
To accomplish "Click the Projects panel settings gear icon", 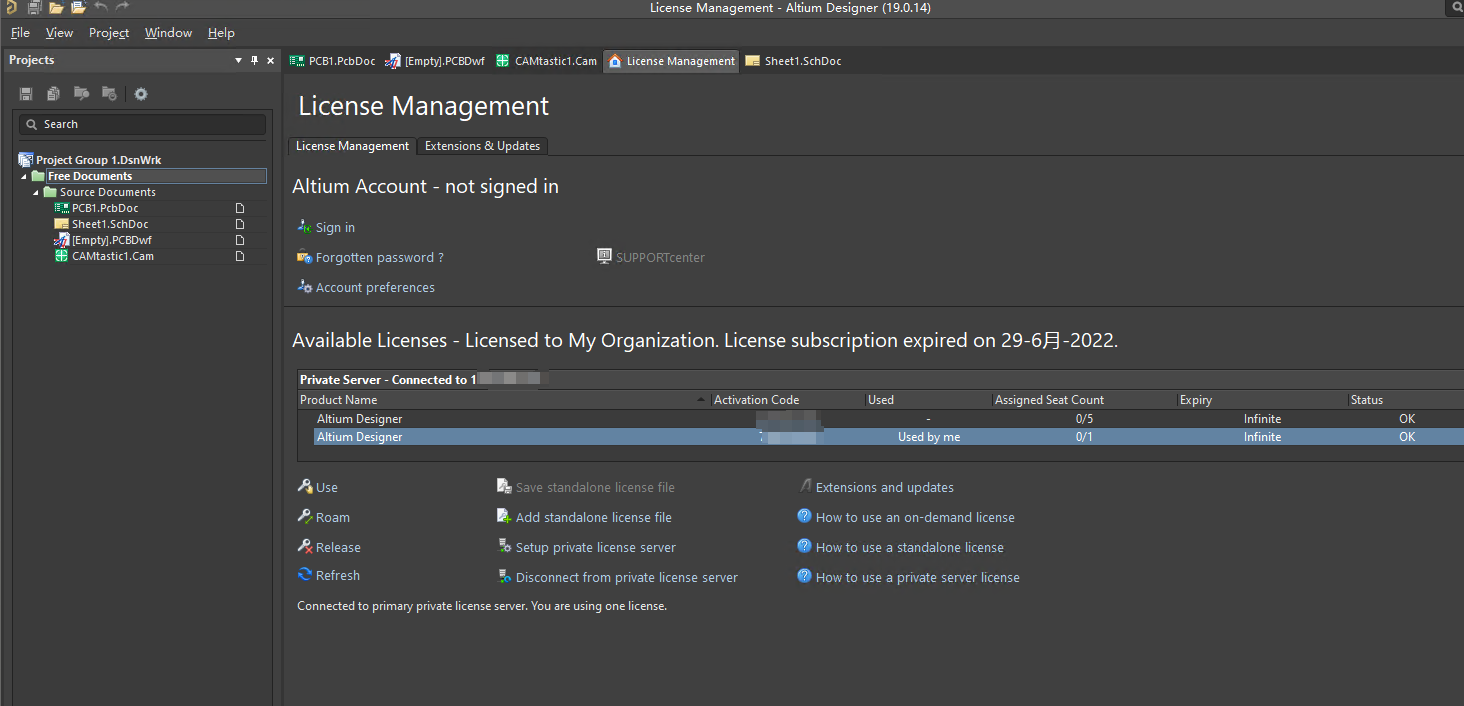I will click(x=141, y=94).
